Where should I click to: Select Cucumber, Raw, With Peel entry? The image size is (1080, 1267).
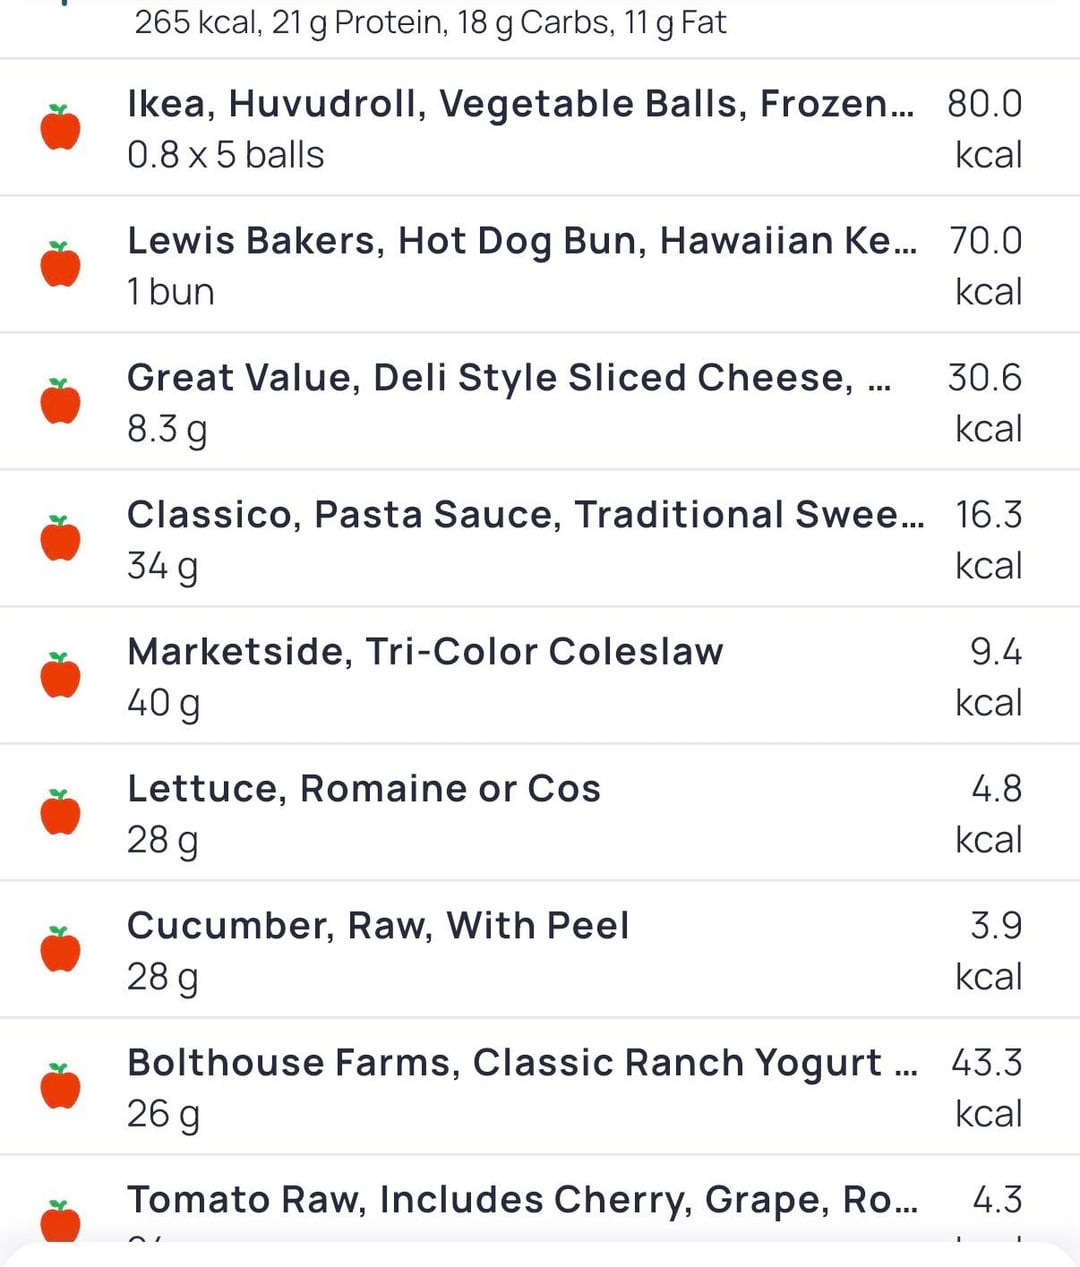point(378,926)
